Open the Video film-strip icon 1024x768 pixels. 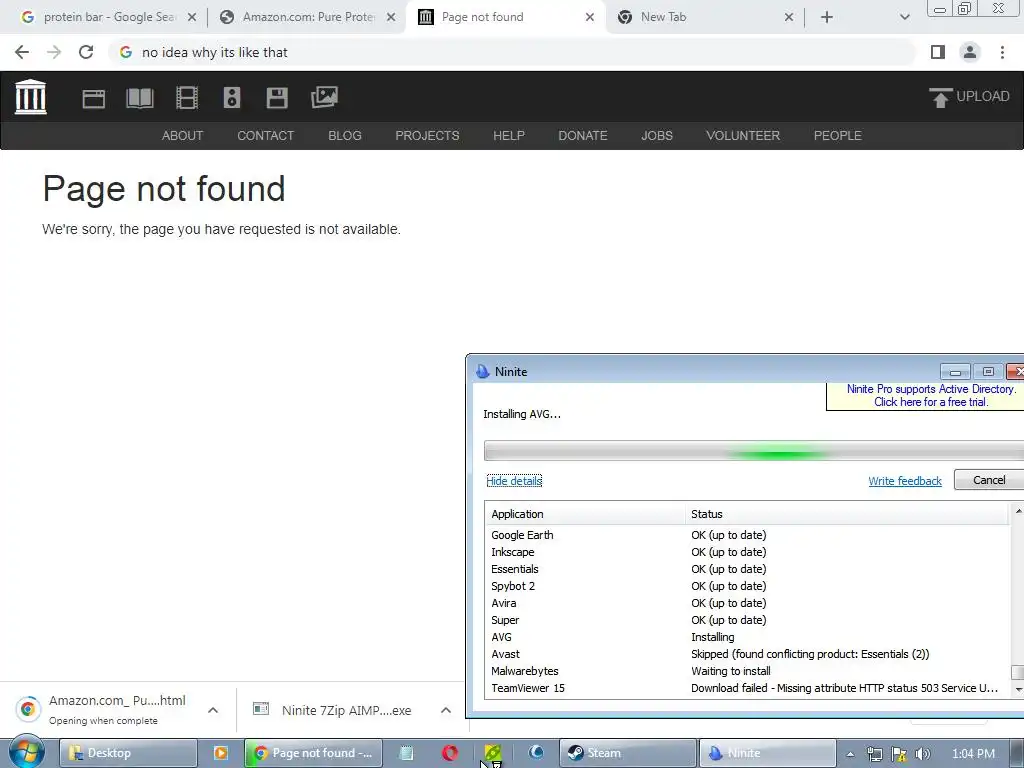click(187, 98)
